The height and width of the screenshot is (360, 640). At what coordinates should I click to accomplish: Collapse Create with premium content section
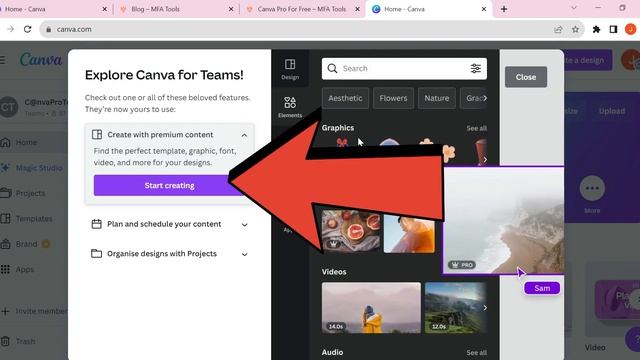[x=244, y=135]
